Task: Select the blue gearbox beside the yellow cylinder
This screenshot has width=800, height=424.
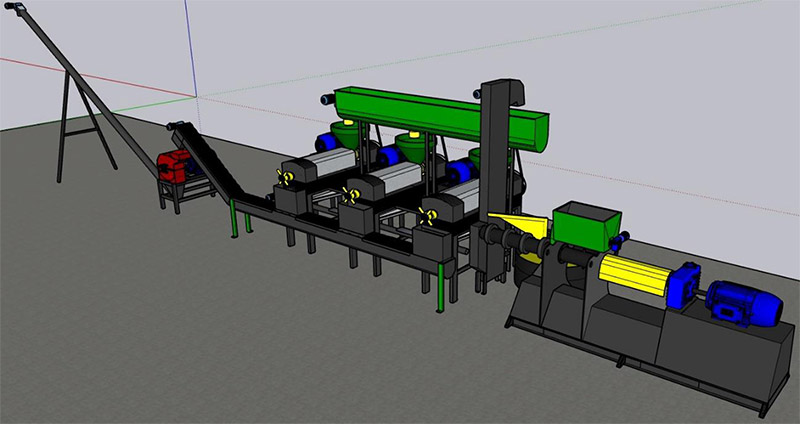Action: (686, 283)
